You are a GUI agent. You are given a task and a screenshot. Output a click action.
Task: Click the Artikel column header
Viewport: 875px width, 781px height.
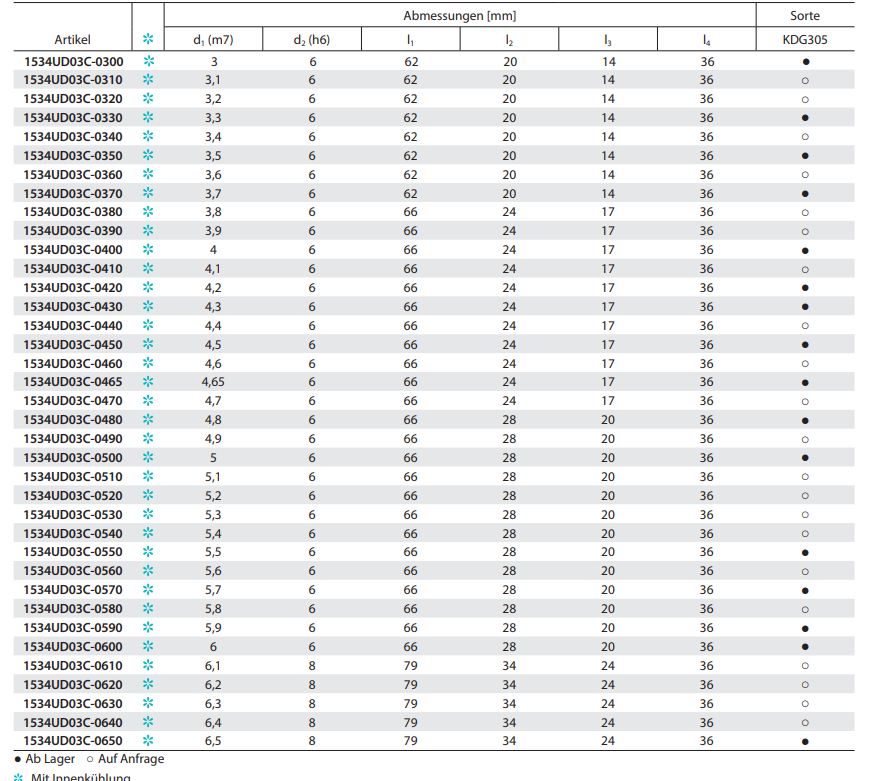click(x=73, y=40)
